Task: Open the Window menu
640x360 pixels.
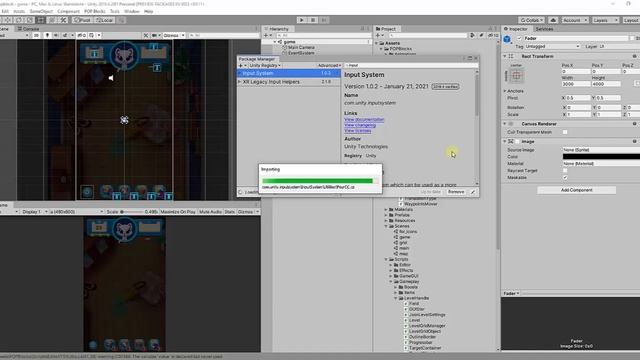Action: click(131, 11)
